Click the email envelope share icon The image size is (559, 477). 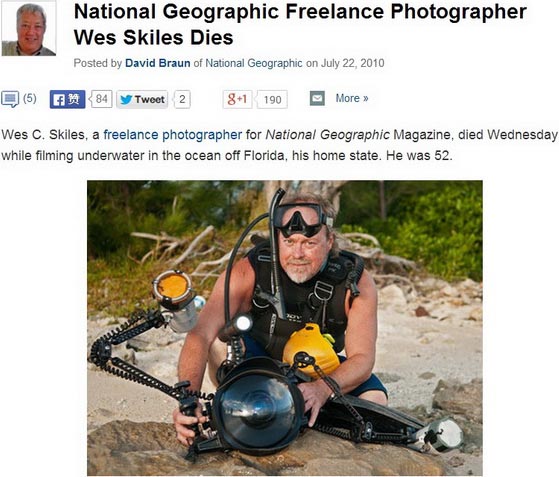click(317, 98)
